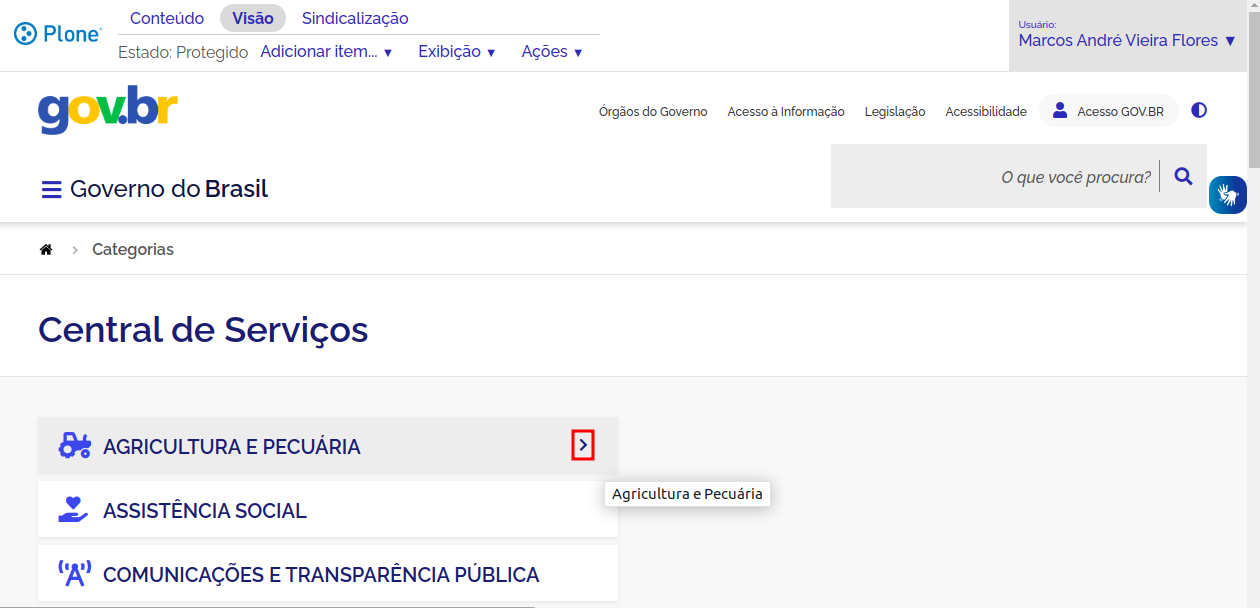Click the 'O que você procura?' search field
The height and width of the screenshot is (608, 1260).
click(x=1000, y=177)
